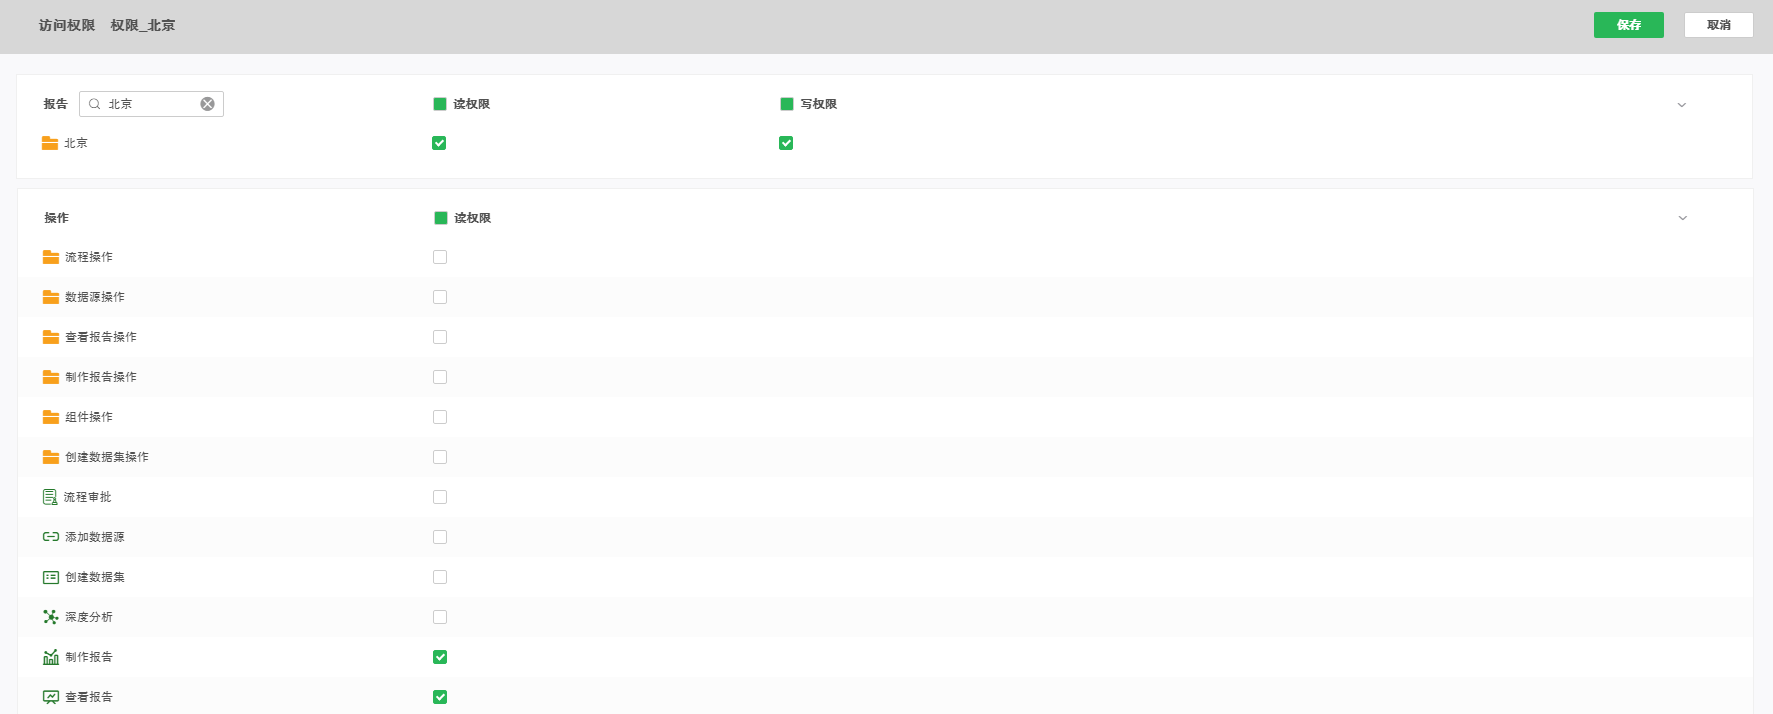Uncheck read permission for 制作报告
Screen dimensions: 1773x714
[x=440, y=657]
